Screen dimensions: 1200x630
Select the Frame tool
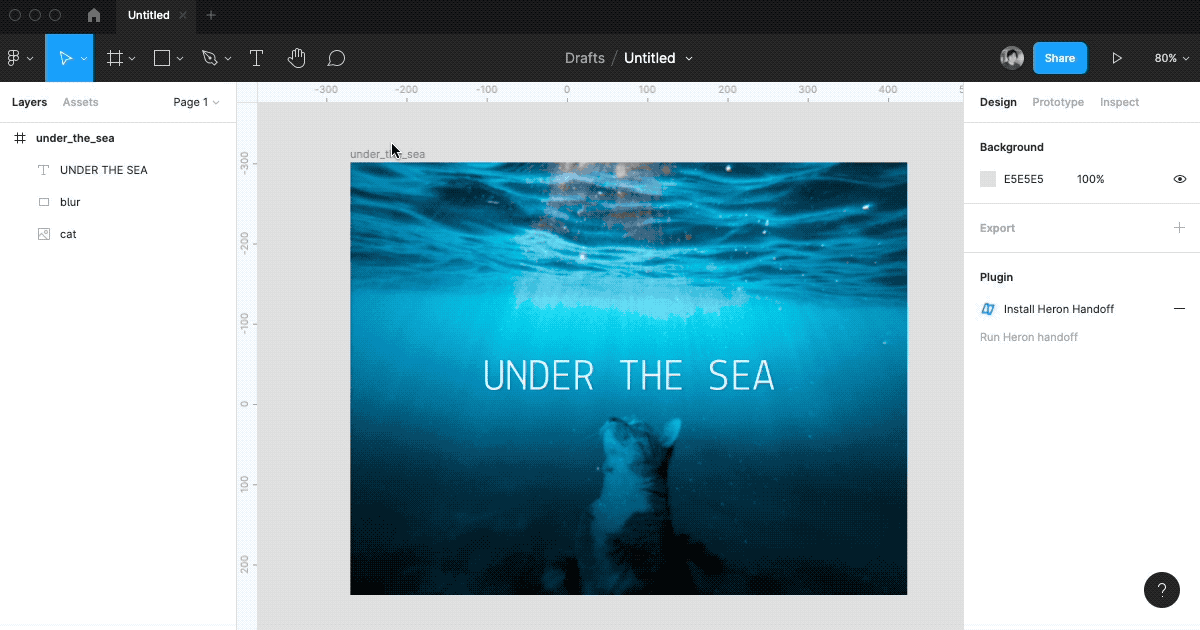[115, 58]
